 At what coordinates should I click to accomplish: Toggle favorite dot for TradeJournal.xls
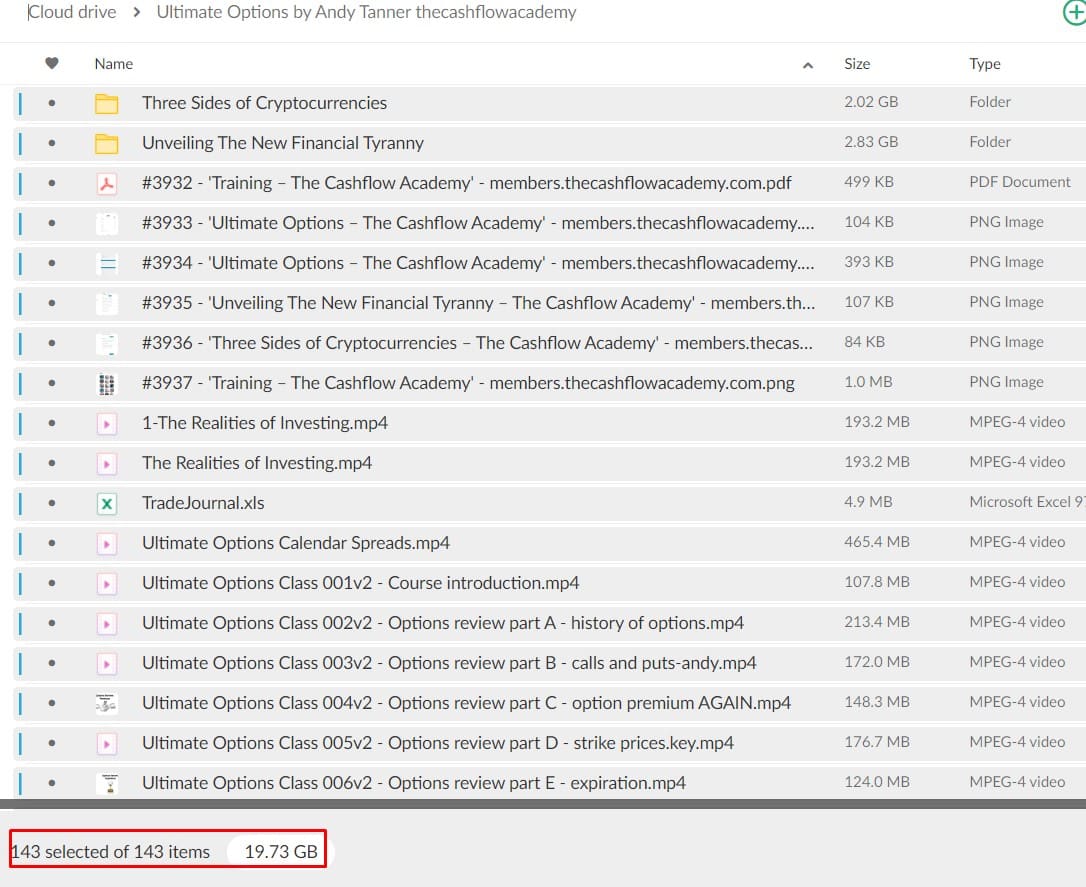pyautogui.click(x=52, y=503)
